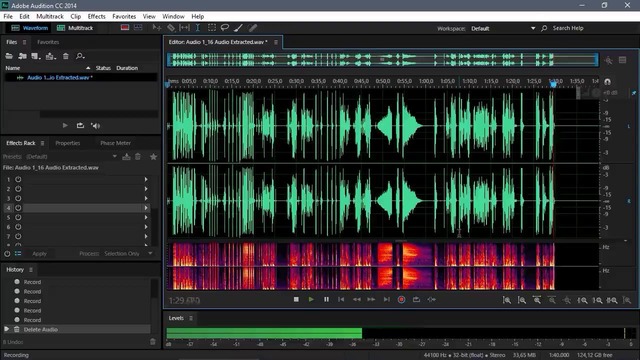Click the blue playhead marker on timeline

(553, 84)
